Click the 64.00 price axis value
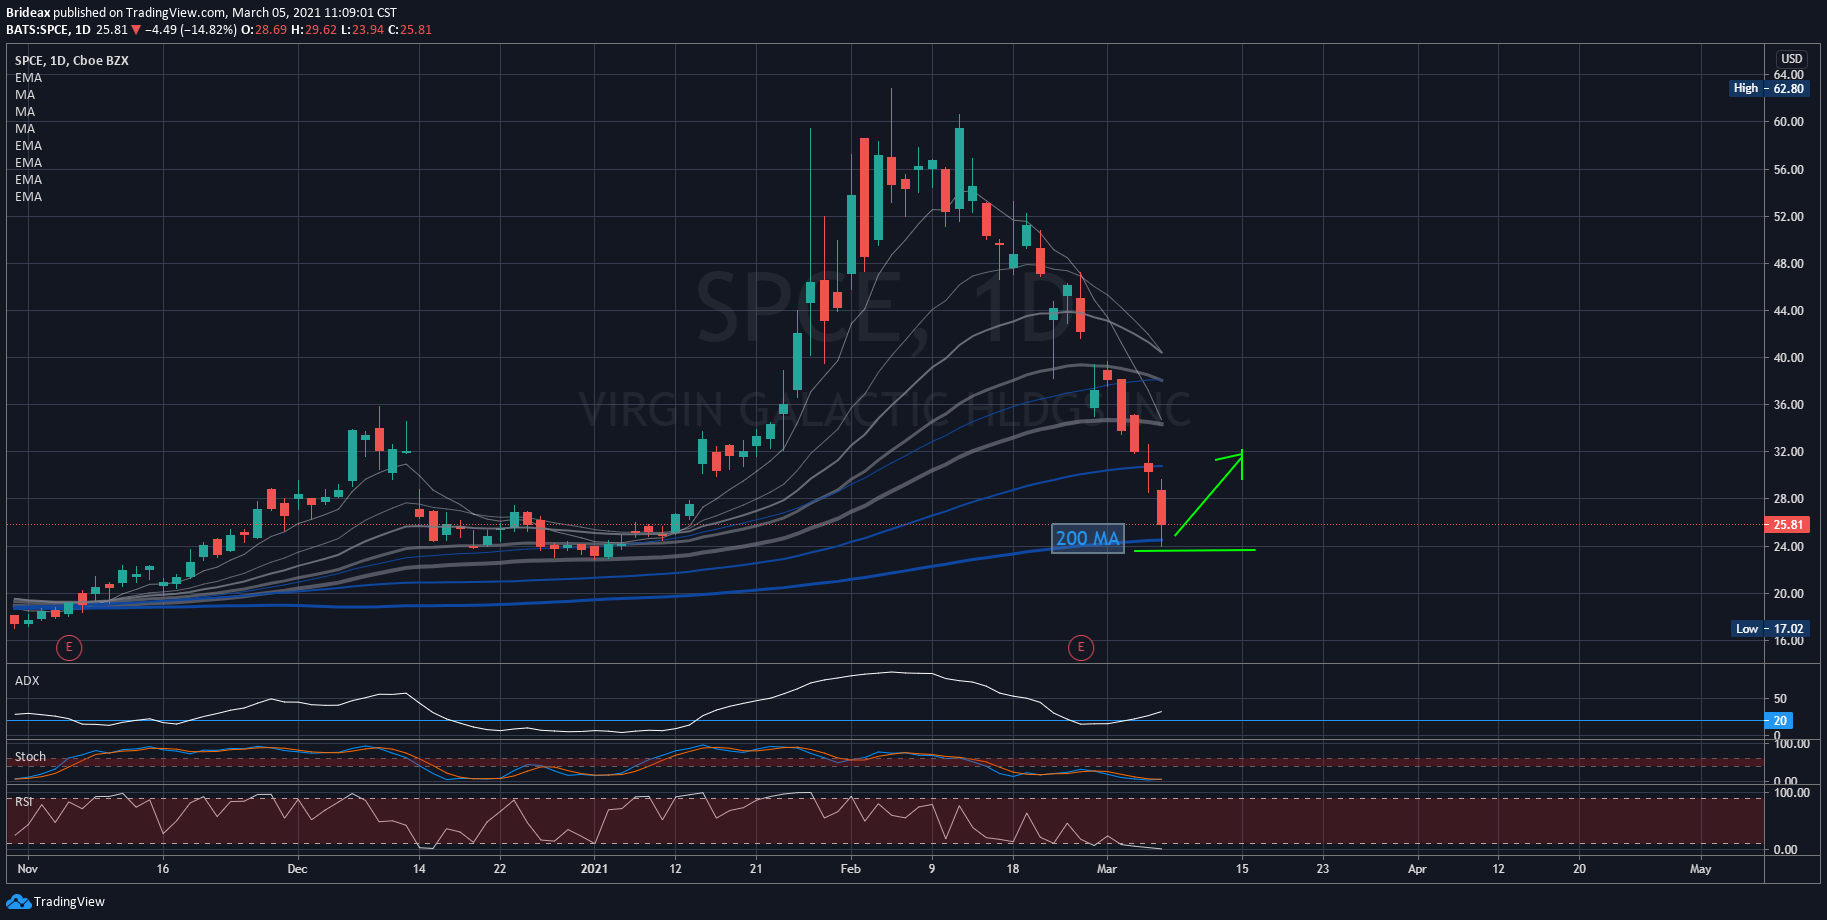The width and height of the screenshot is (1827, 920). tap(1789, 75)
